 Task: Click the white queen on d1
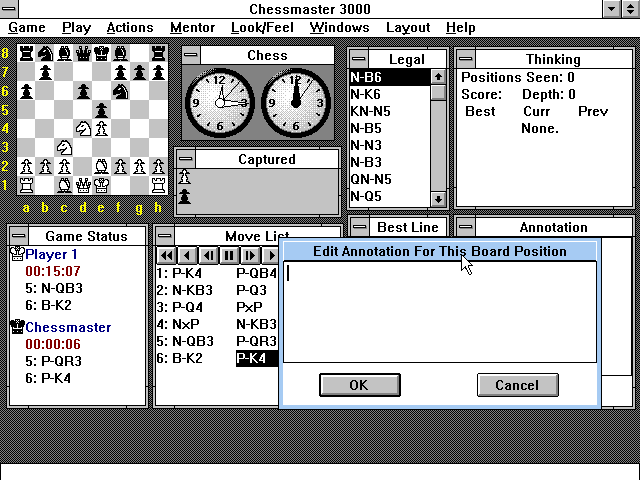pyautogui.click(x=83, y=185)
